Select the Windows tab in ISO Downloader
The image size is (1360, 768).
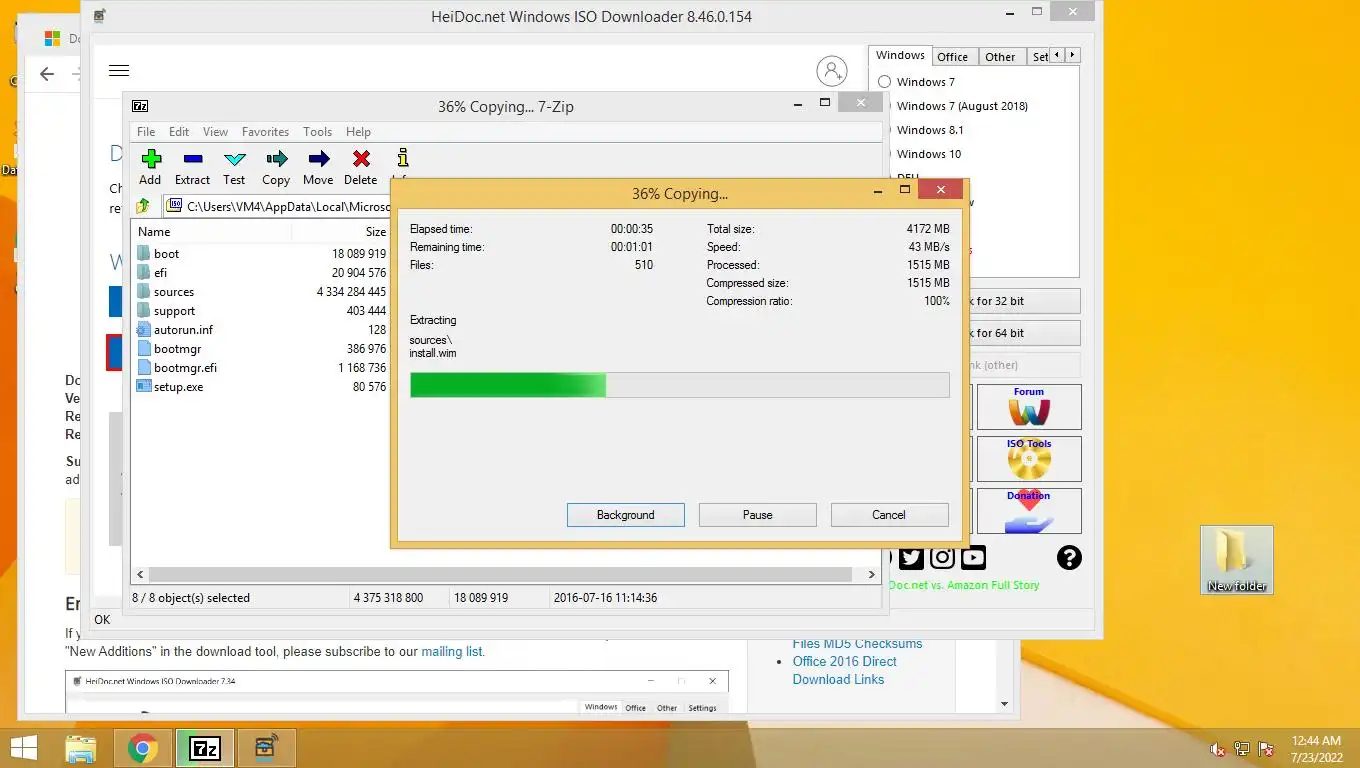pos(900,56)
